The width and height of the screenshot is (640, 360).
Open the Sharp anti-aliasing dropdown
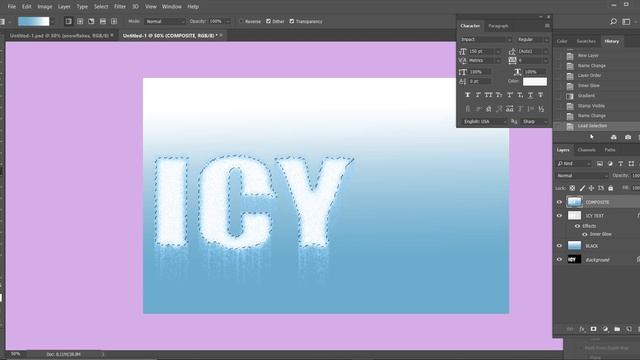pyautogui.click(x=535, y=122)
